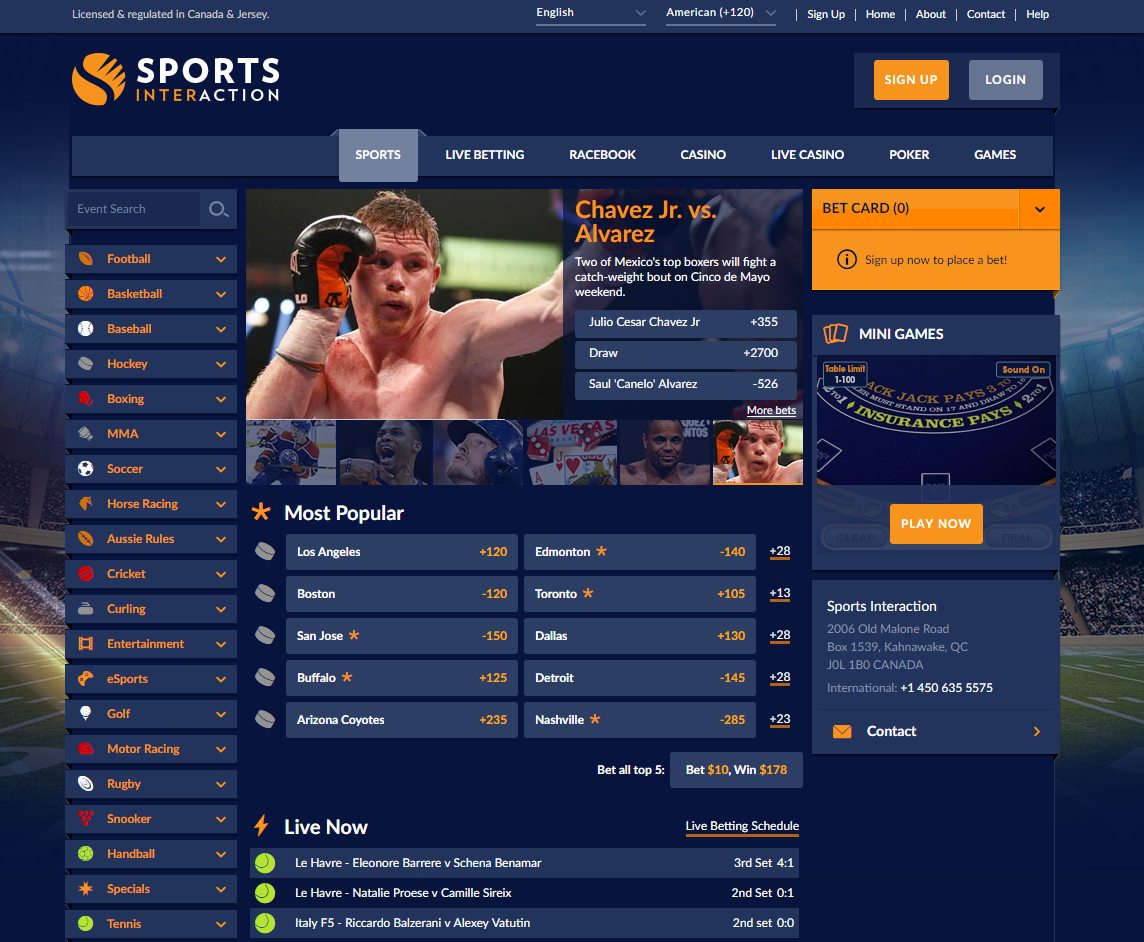The image size is (1144, 942).
Task: Click the Soccer ball icon
Action: click(x=85, y=468)
